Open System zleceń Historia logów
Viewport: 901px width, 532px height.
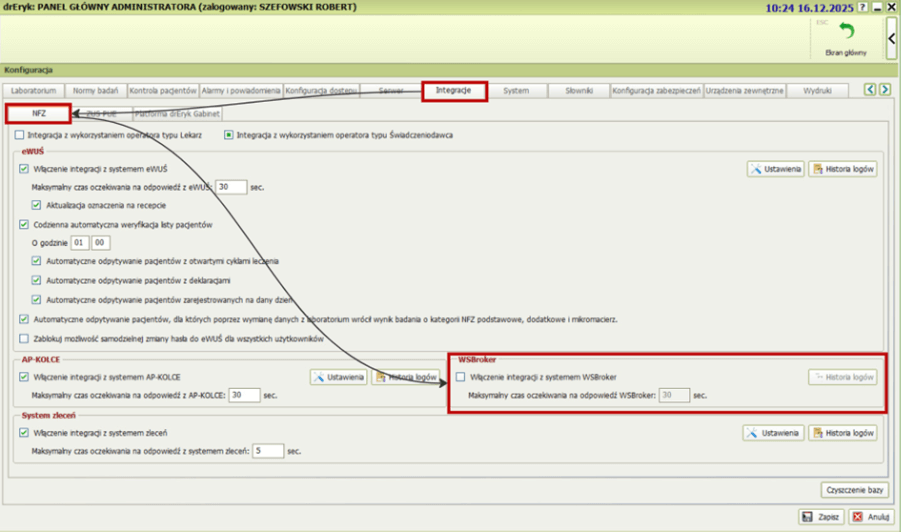tap(843, 433)
